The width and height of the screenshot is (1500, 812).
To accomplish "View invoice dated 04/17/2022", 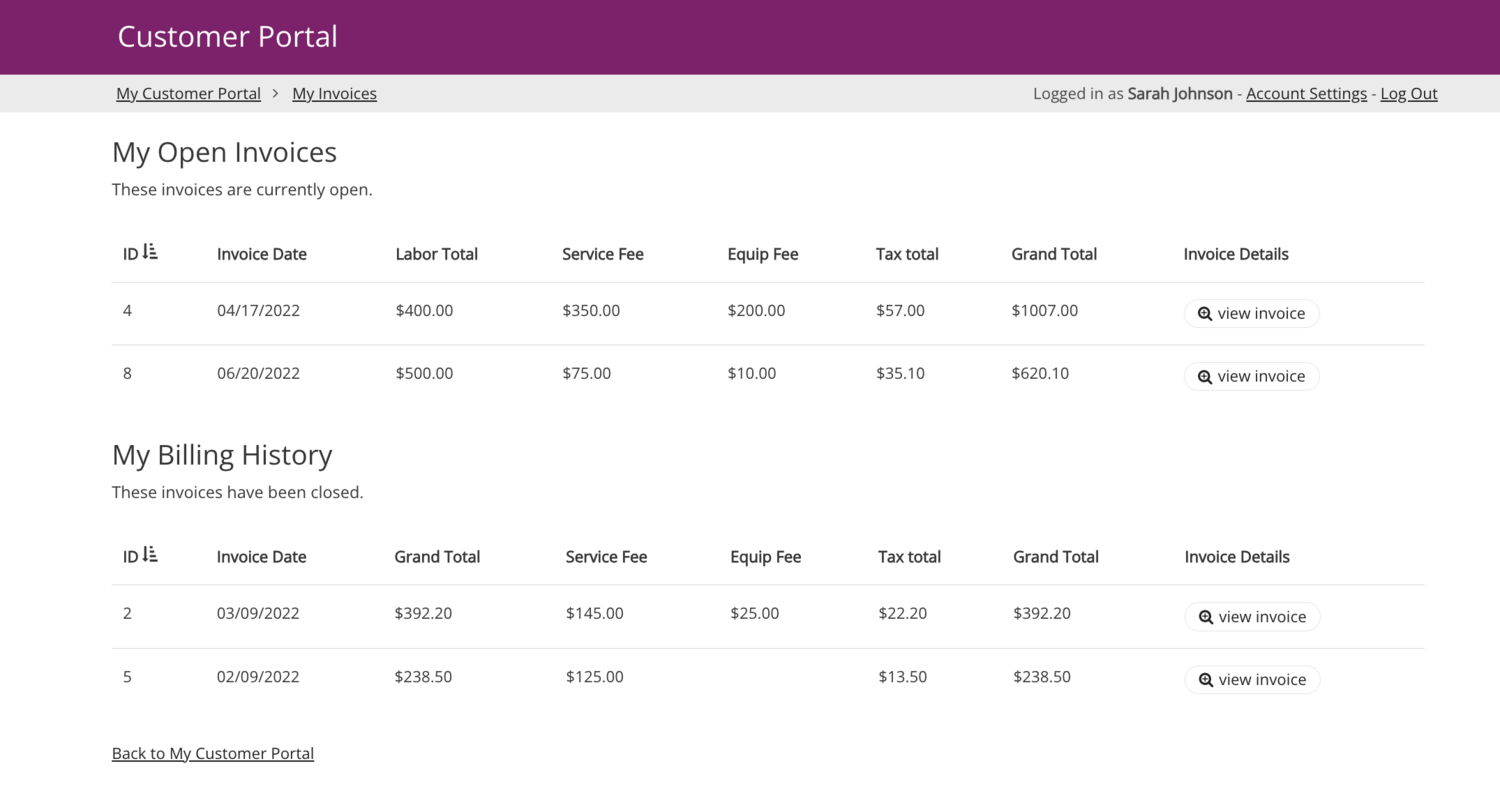I will [1252, 314].
